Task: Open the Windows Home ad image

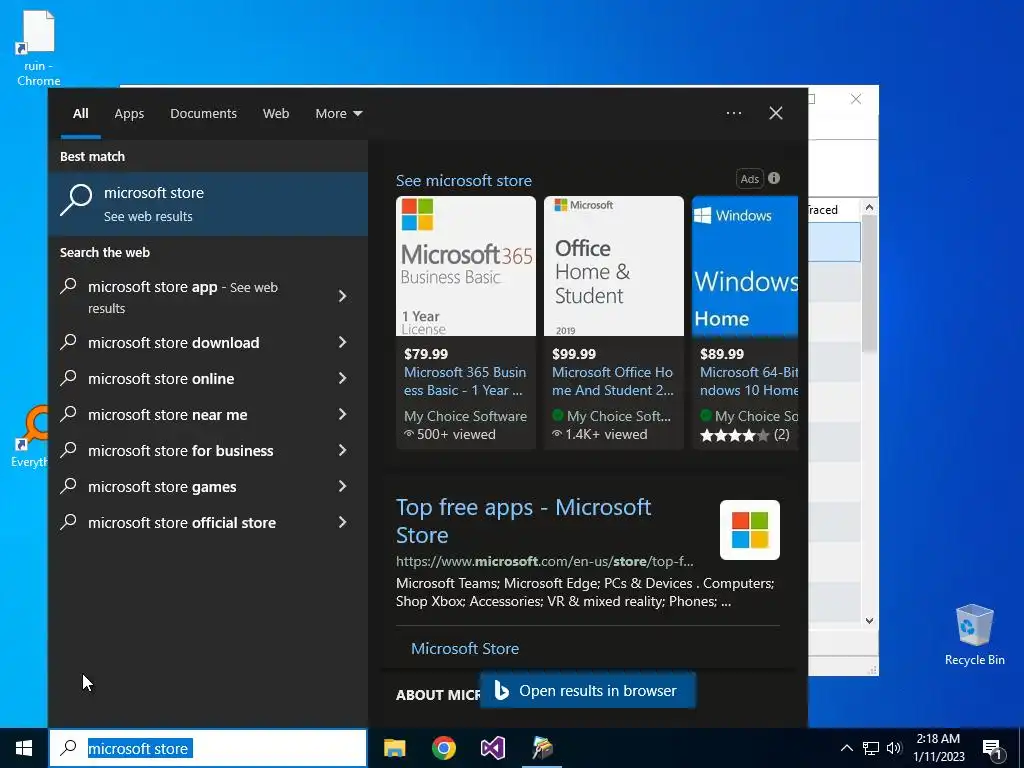Action: click(x=745, y=266)
